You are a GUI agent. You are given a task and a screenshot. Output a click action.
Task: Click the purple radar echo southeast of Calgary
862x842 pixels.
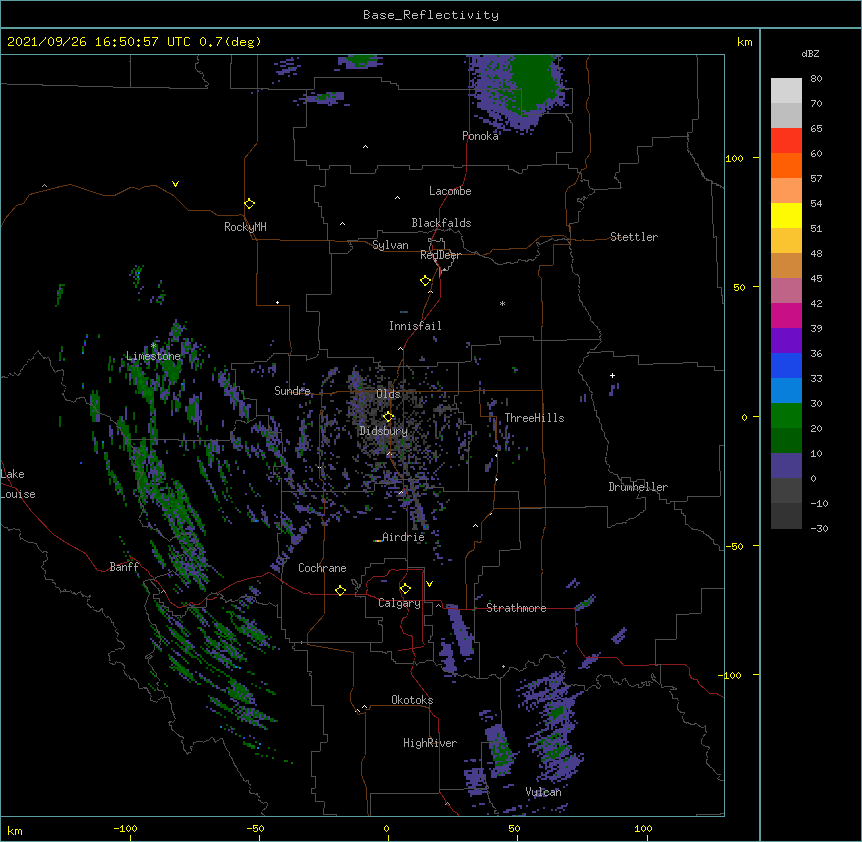(461, 629)
